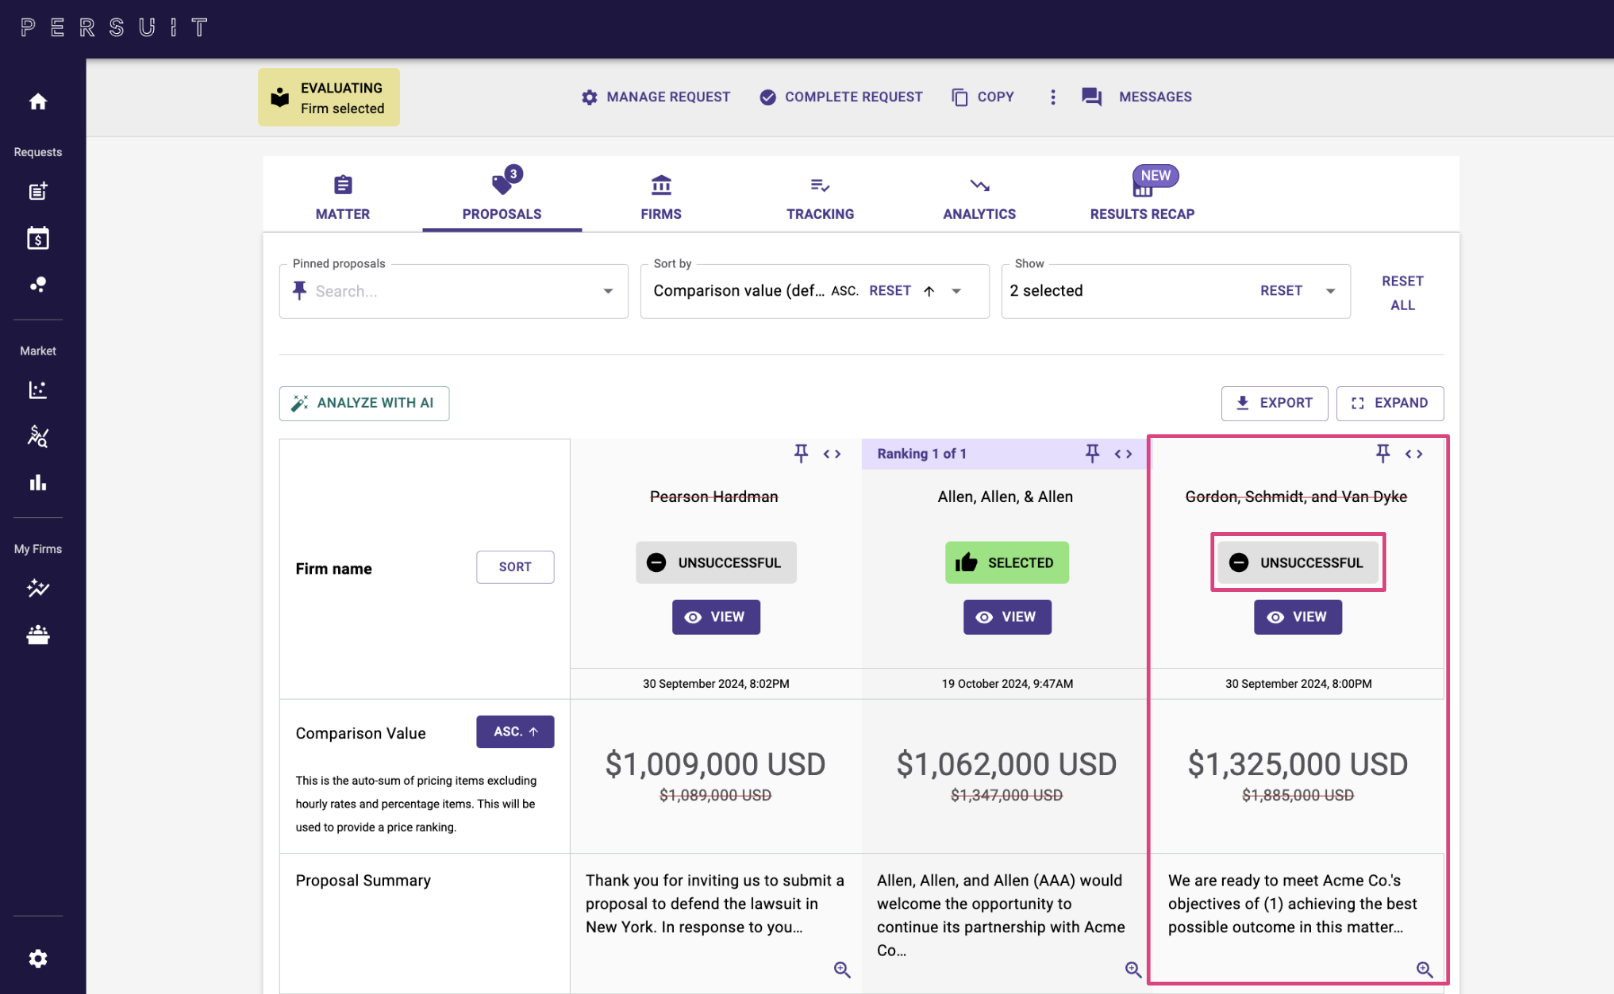Open the group icon under My Firms
This screenshot has height=994, width=1614.
click(38, 635)
